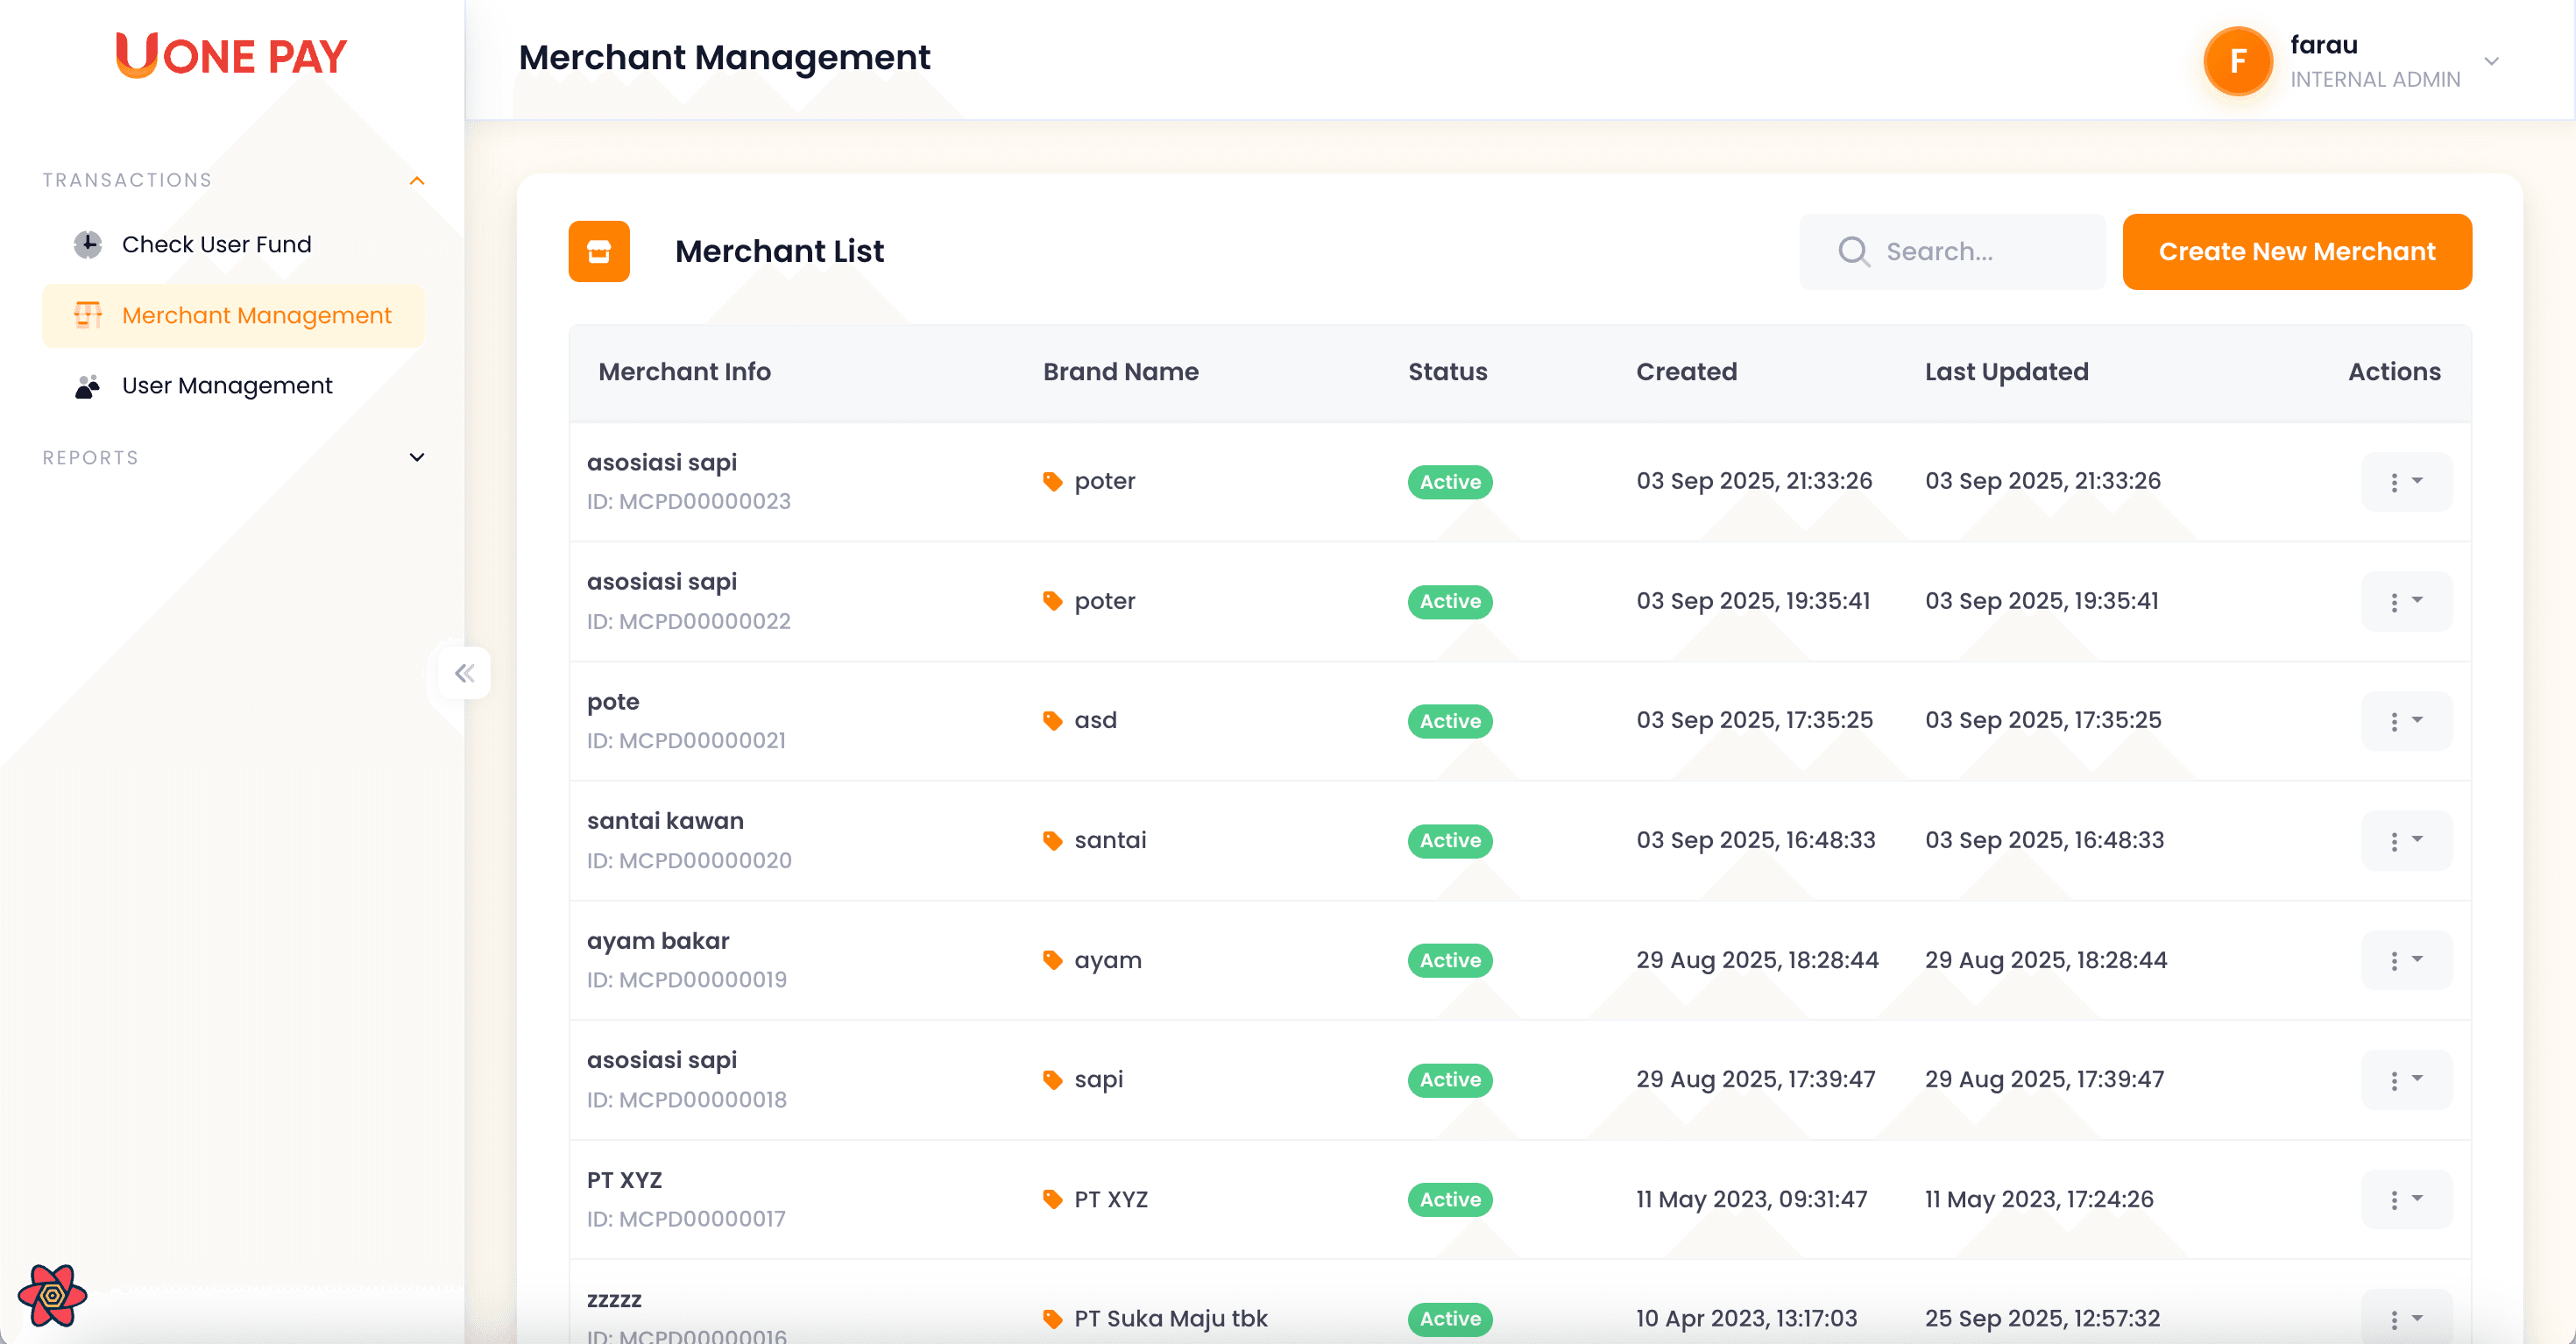
Task: Open the farau profile dropdown
Action: coord(2492,61)
